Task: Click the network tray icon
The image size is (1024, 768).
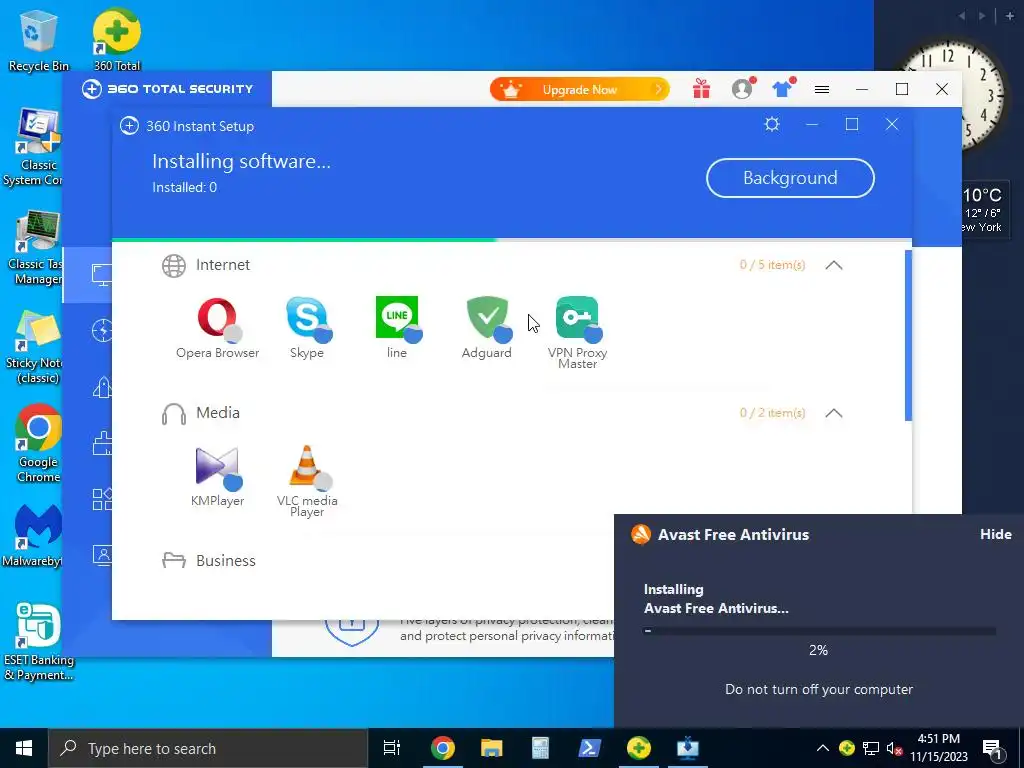Action: tap(871, 748)
